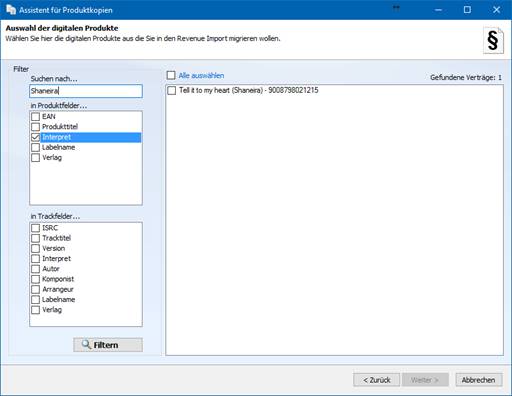This screenshot has width=512, height=396.
Task: Click the magnifier icon on Filtern button
Action: click(x=86, y=344)
